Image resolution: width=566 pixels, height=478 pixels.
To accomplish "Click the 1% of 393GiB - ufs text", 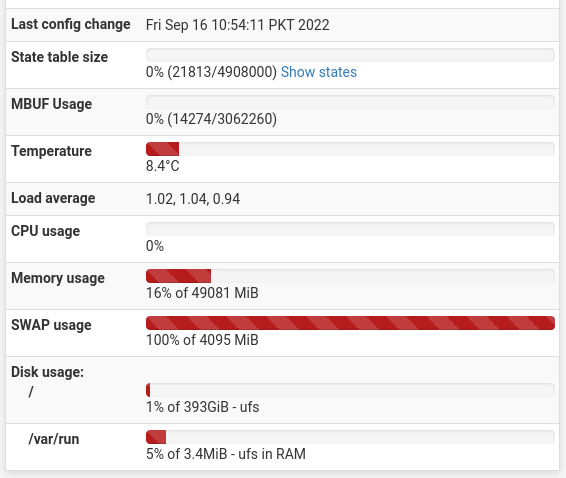I will coord(203,407).
